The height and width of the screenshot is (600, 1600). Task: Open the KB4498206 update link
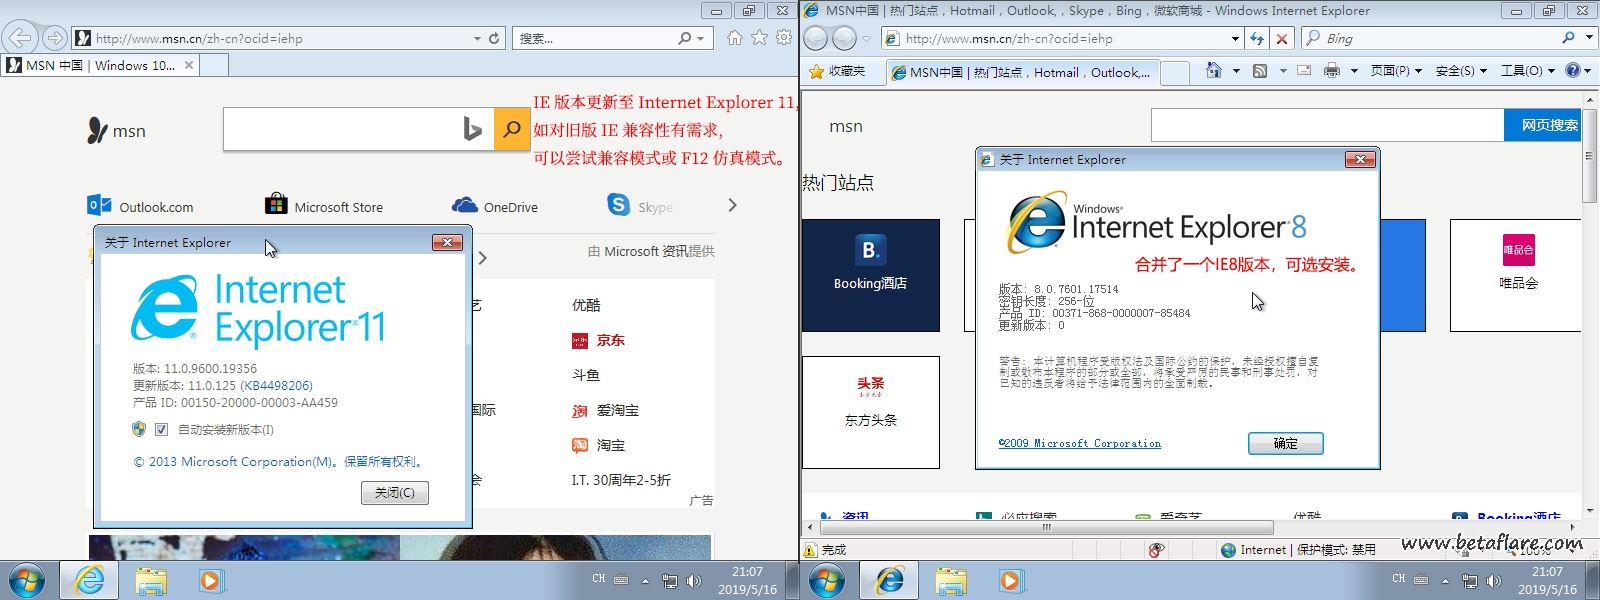click(x=276, y=385)
